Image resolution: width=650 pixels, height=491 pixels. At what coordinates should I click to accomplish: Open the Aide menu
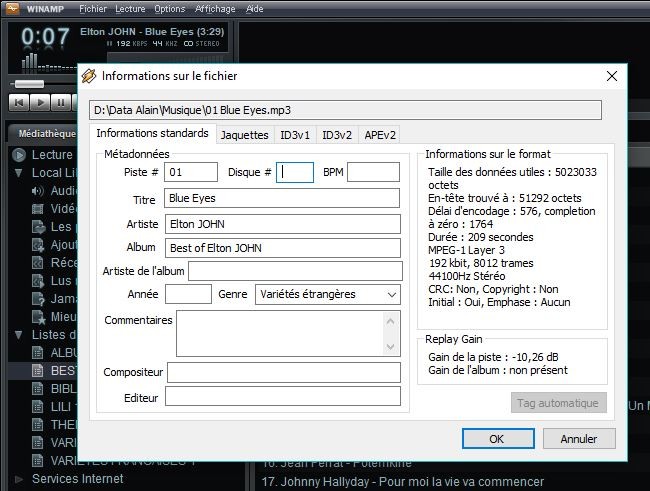255,9
